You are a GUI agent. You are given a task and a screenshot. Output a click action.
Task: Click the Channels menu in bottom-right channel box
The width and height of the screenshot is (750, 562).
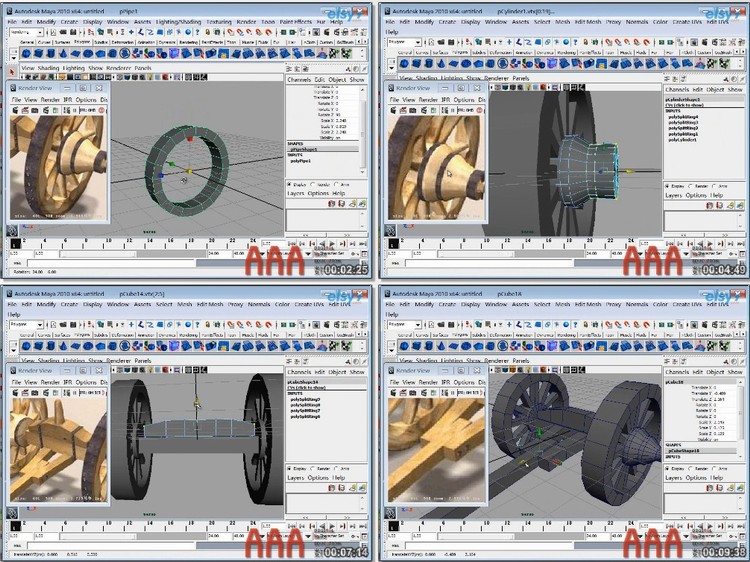(679, 372)
